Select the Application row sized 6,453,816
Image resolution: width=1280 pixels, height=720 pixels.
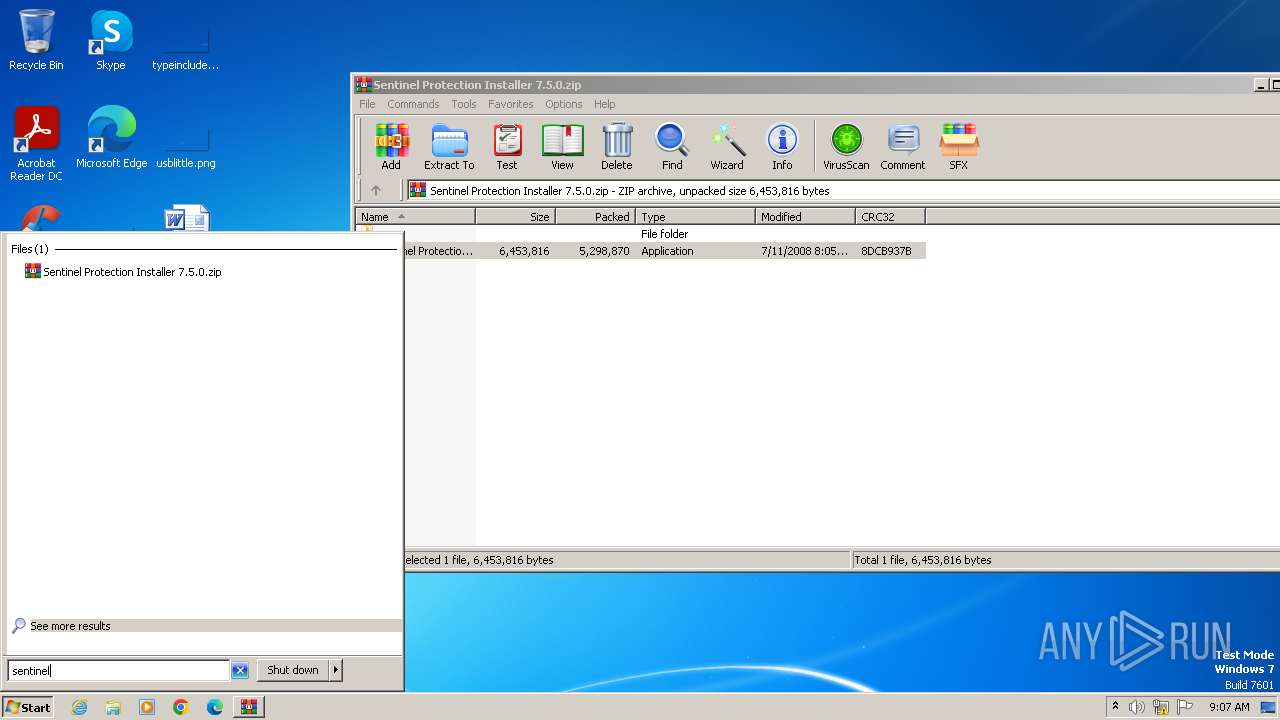tap(664, 251)
